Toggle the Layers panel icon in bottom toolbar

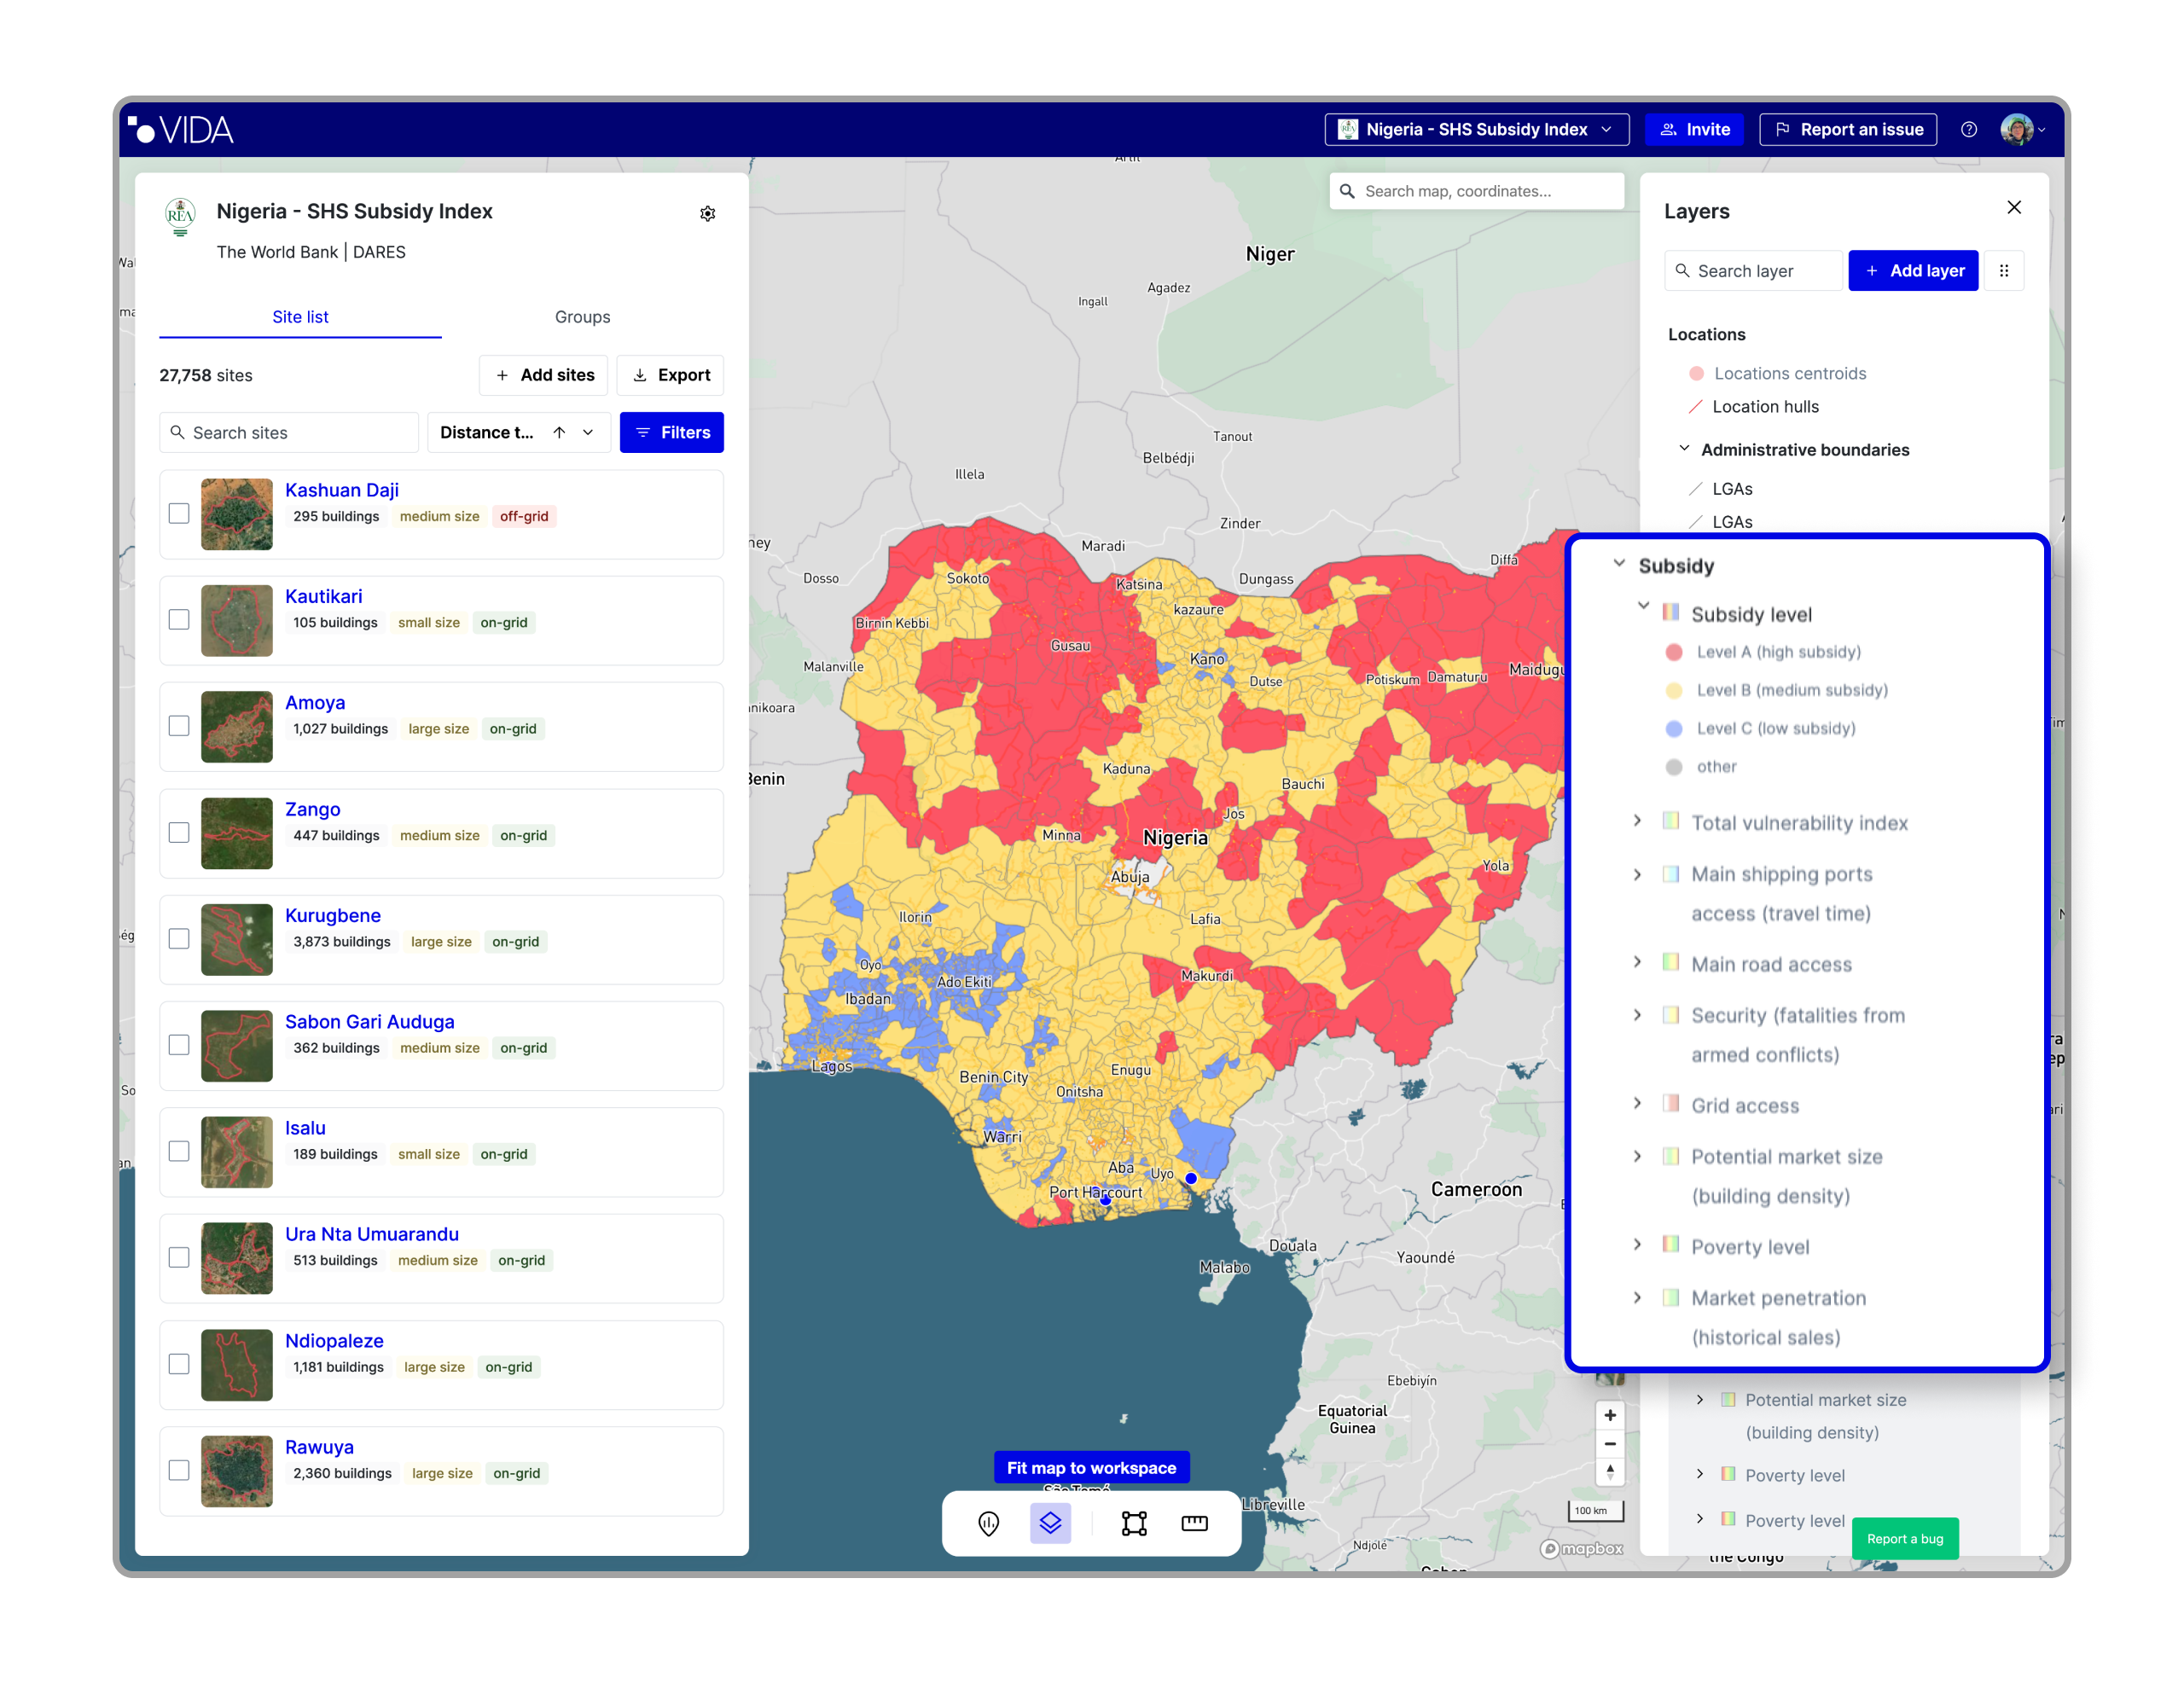tap(1050, 1523)
